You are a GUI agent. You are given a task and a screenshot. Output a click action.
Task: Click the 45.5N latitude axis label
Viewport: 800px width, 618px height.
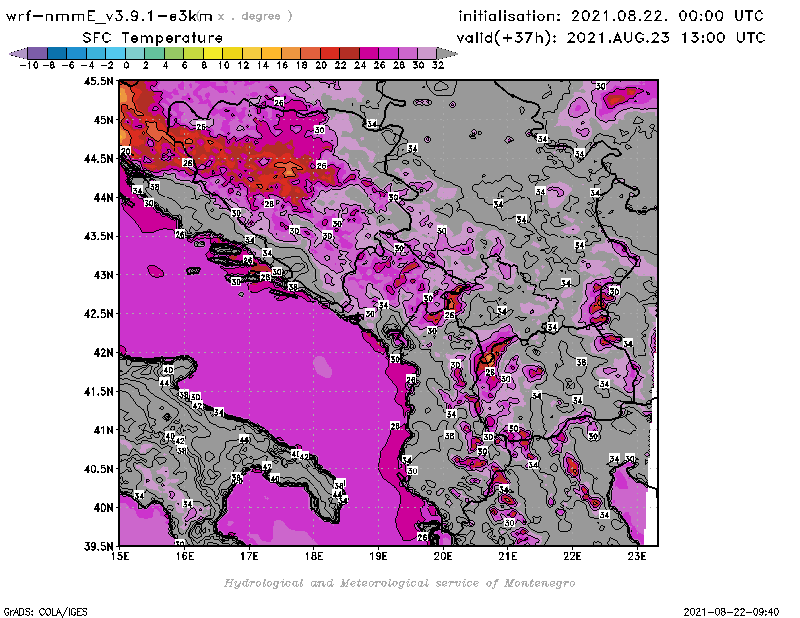click(98, 81)
